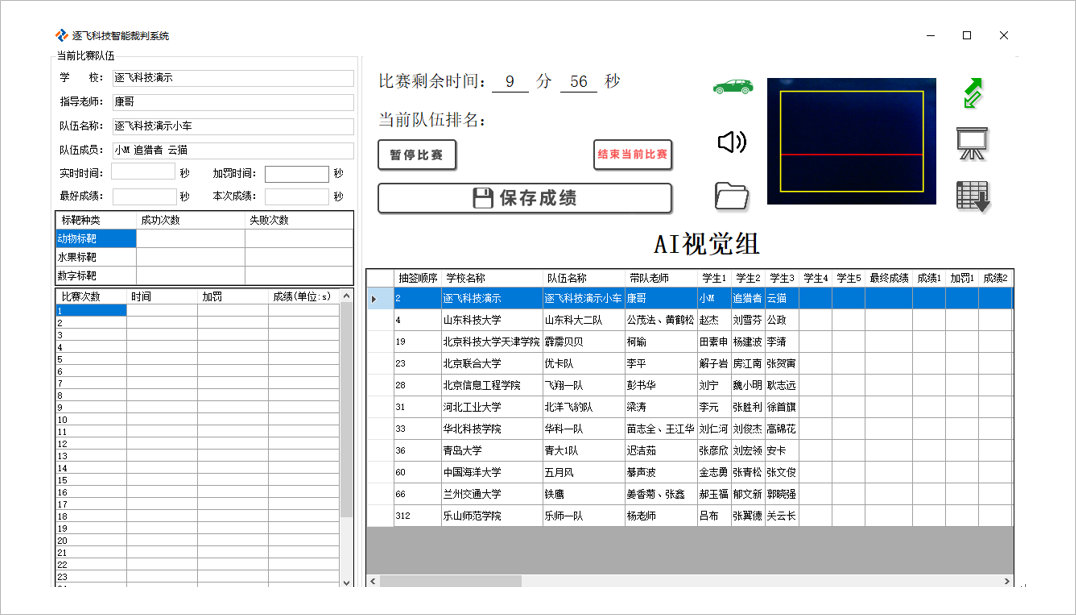Click the 队伍名称 column header

583,278
